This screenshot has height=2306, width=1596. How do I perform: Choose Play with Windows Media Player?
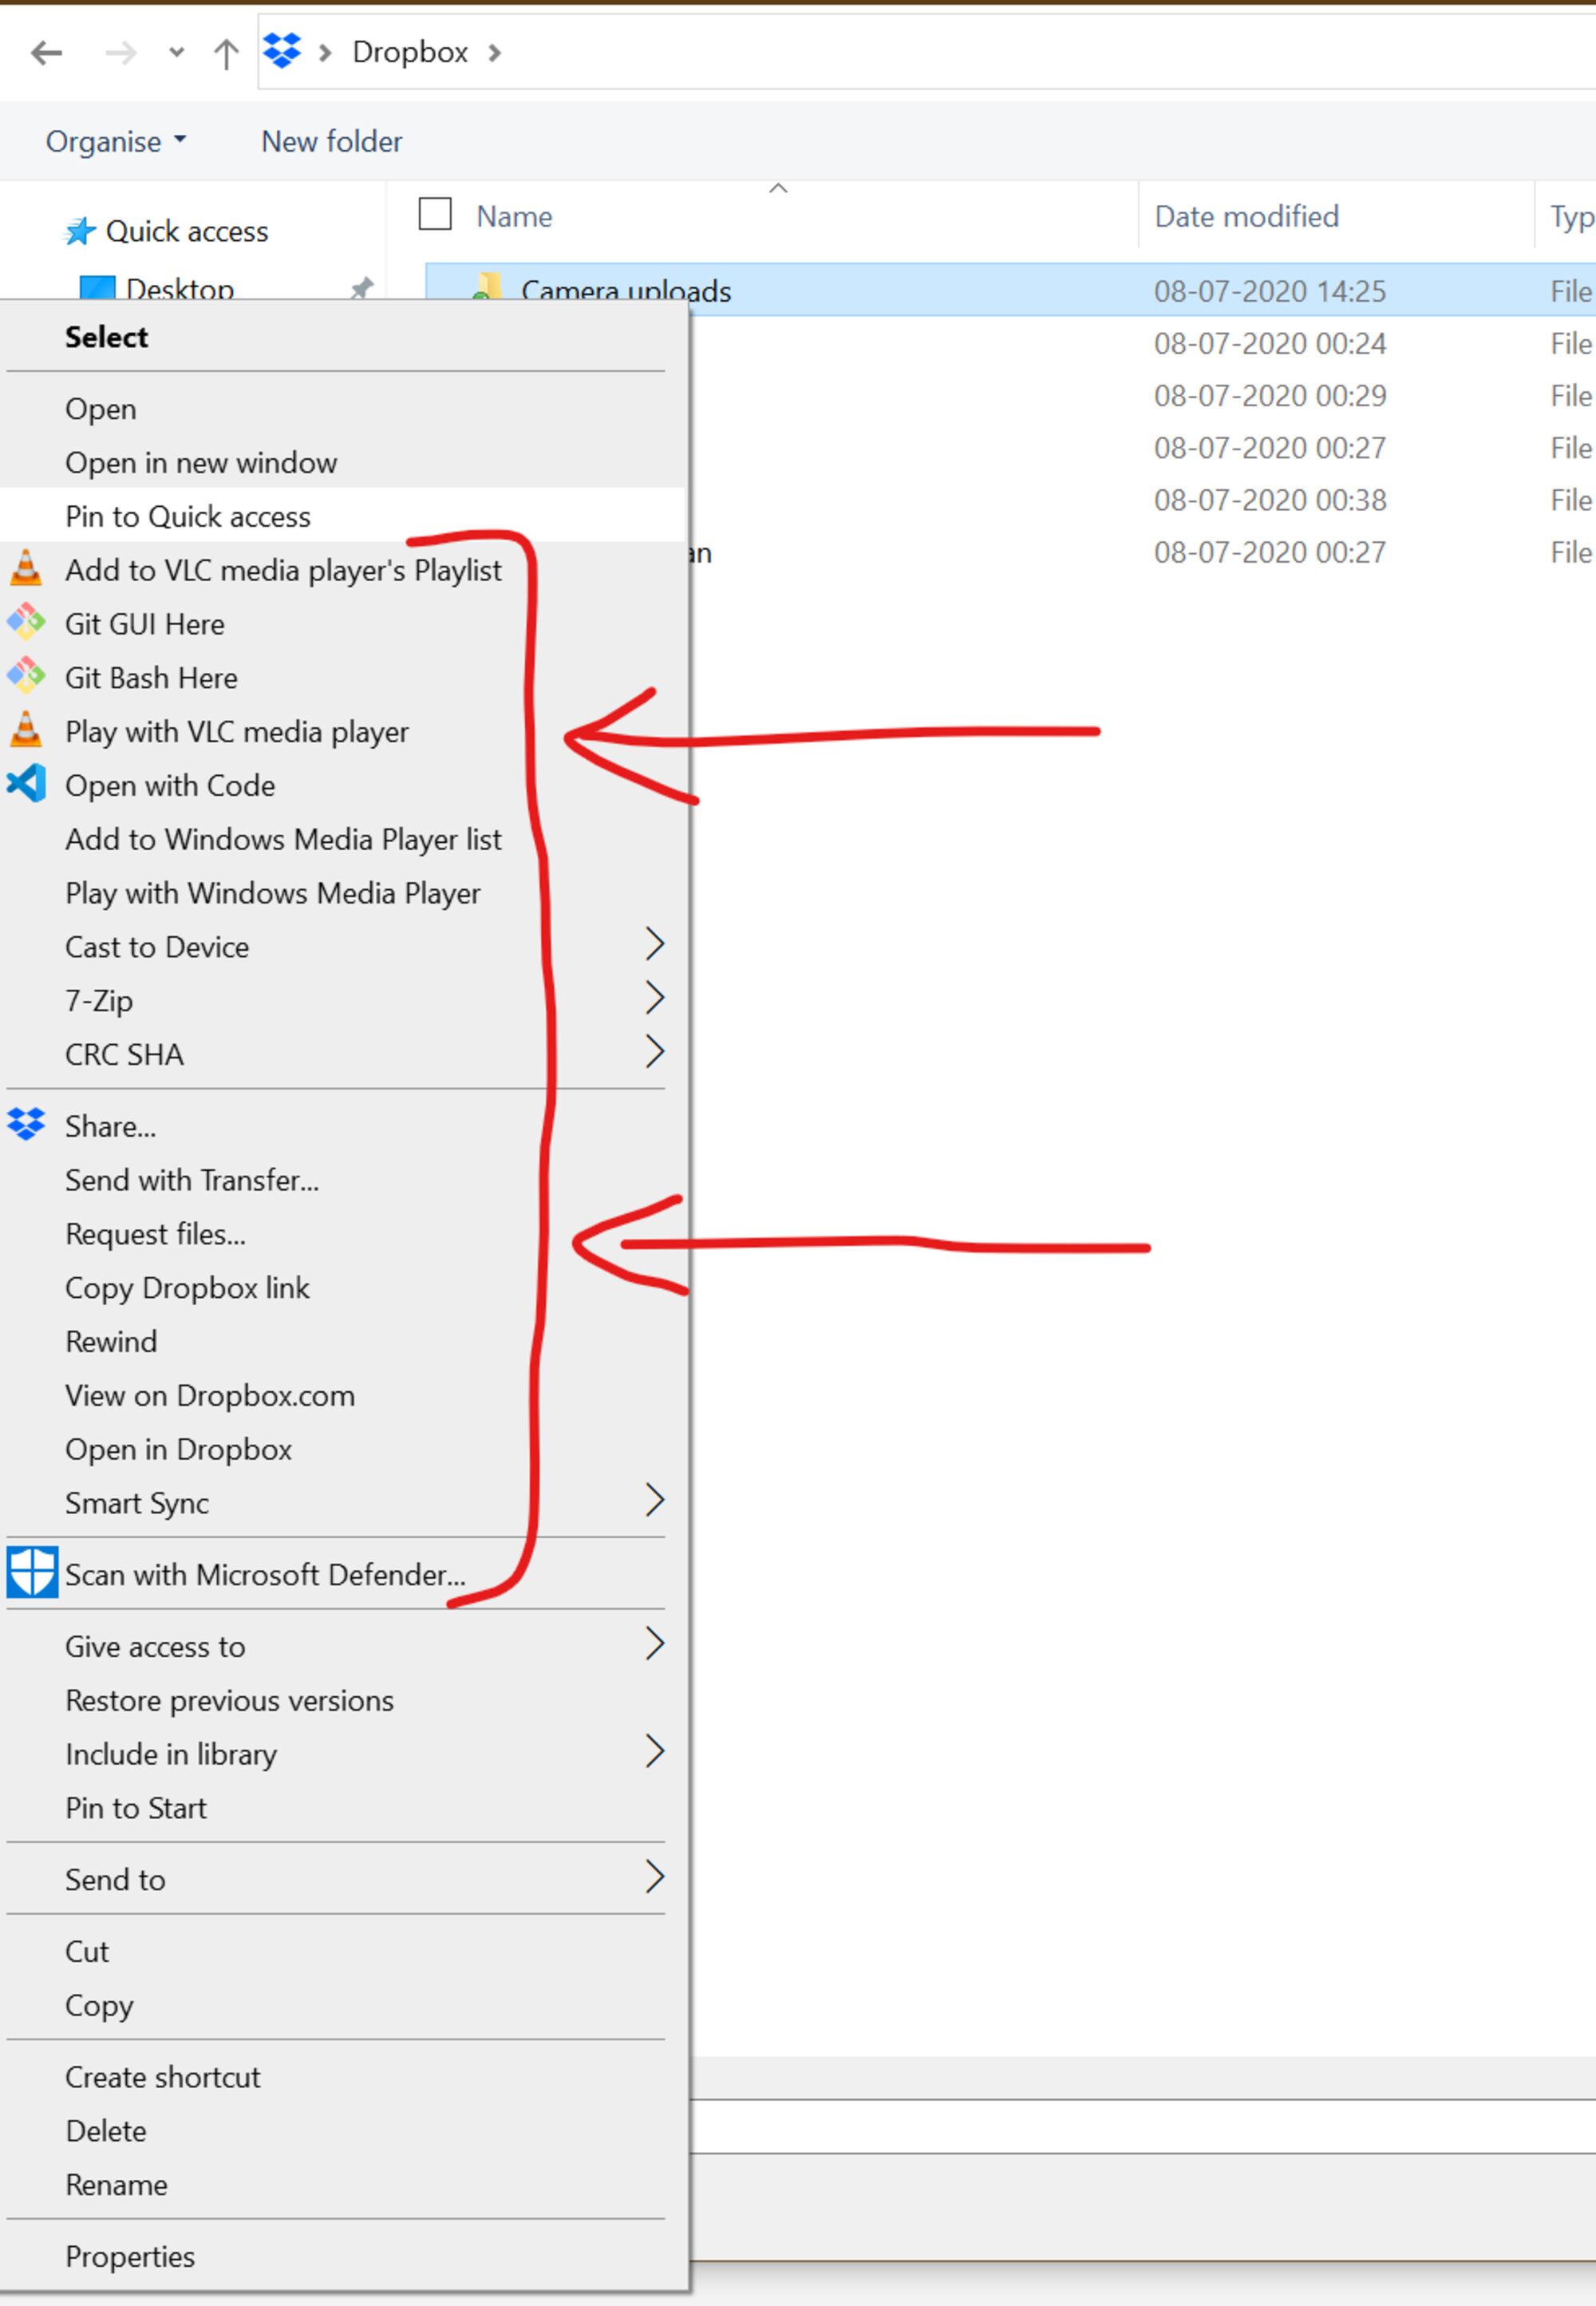(x=342, y=893)
